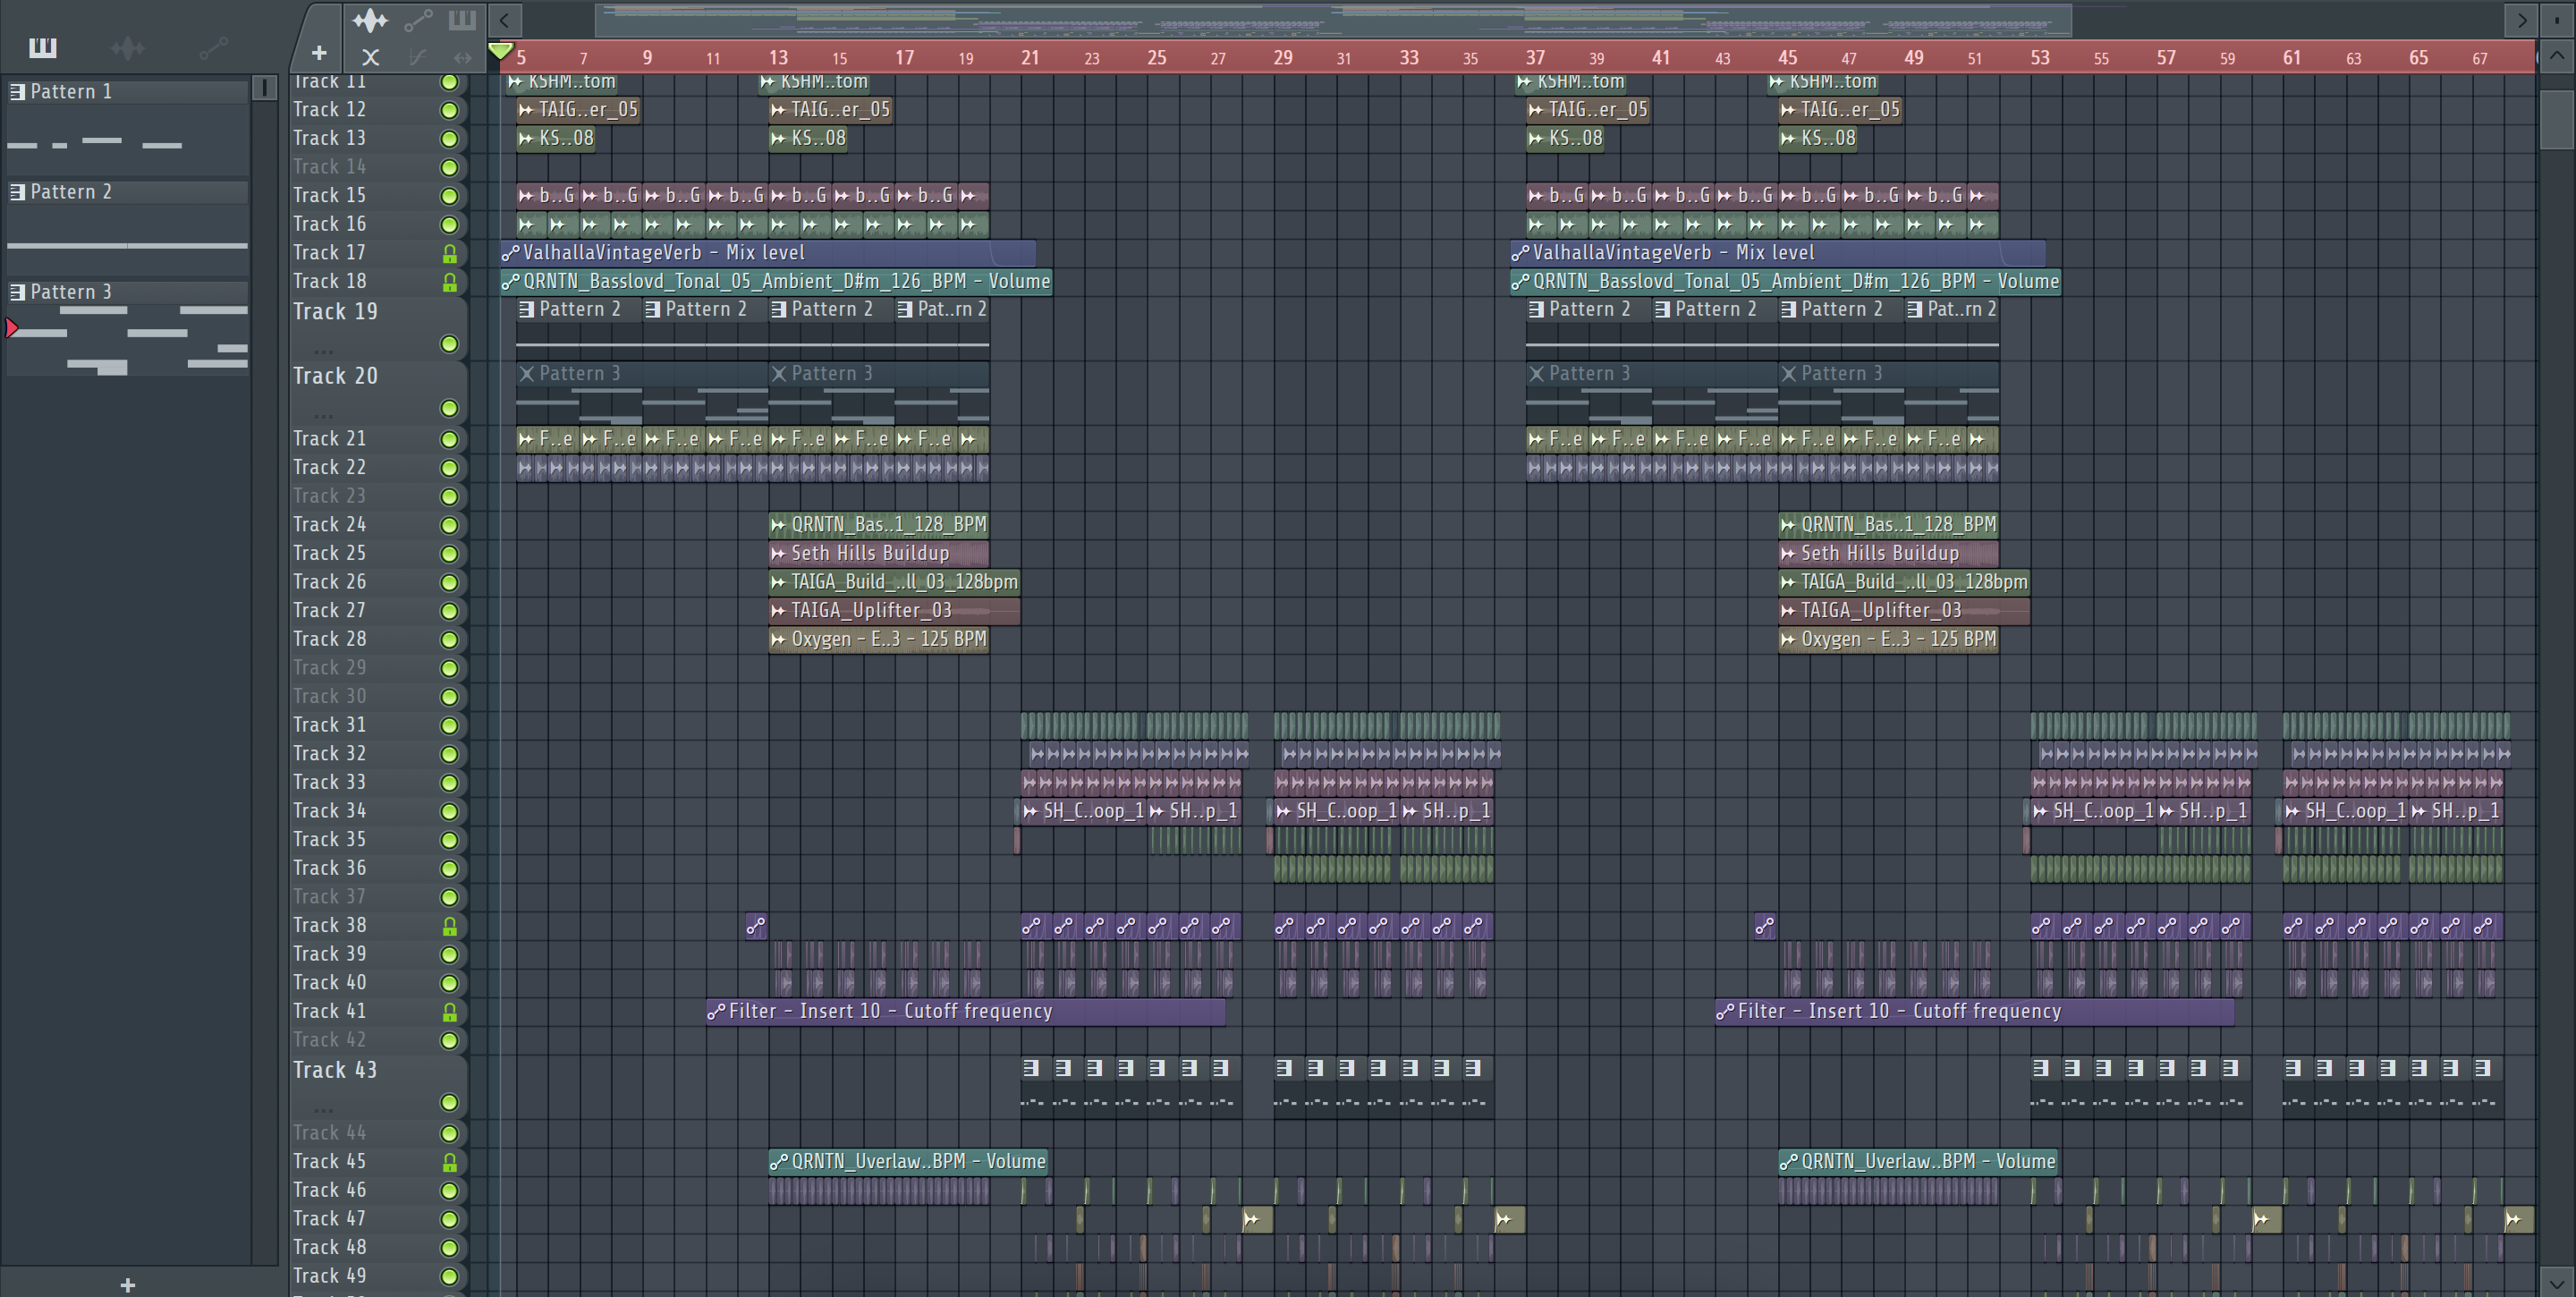The width and height of the screenshot is (2576, 1297).
Task: Select first Oxygen 125 BPM clip
Action: (x=879, y=639)
